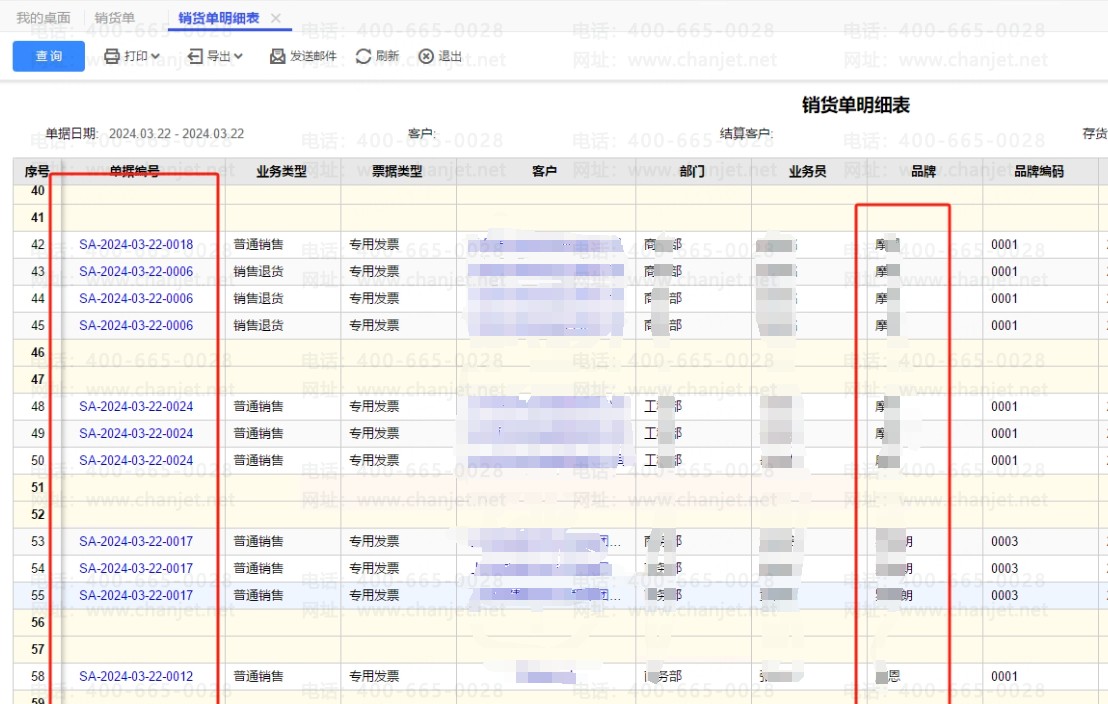Open SA-2024-03-22-0017 link in row 53
The width and height of the screenshot is (1108, 704).
136,541
